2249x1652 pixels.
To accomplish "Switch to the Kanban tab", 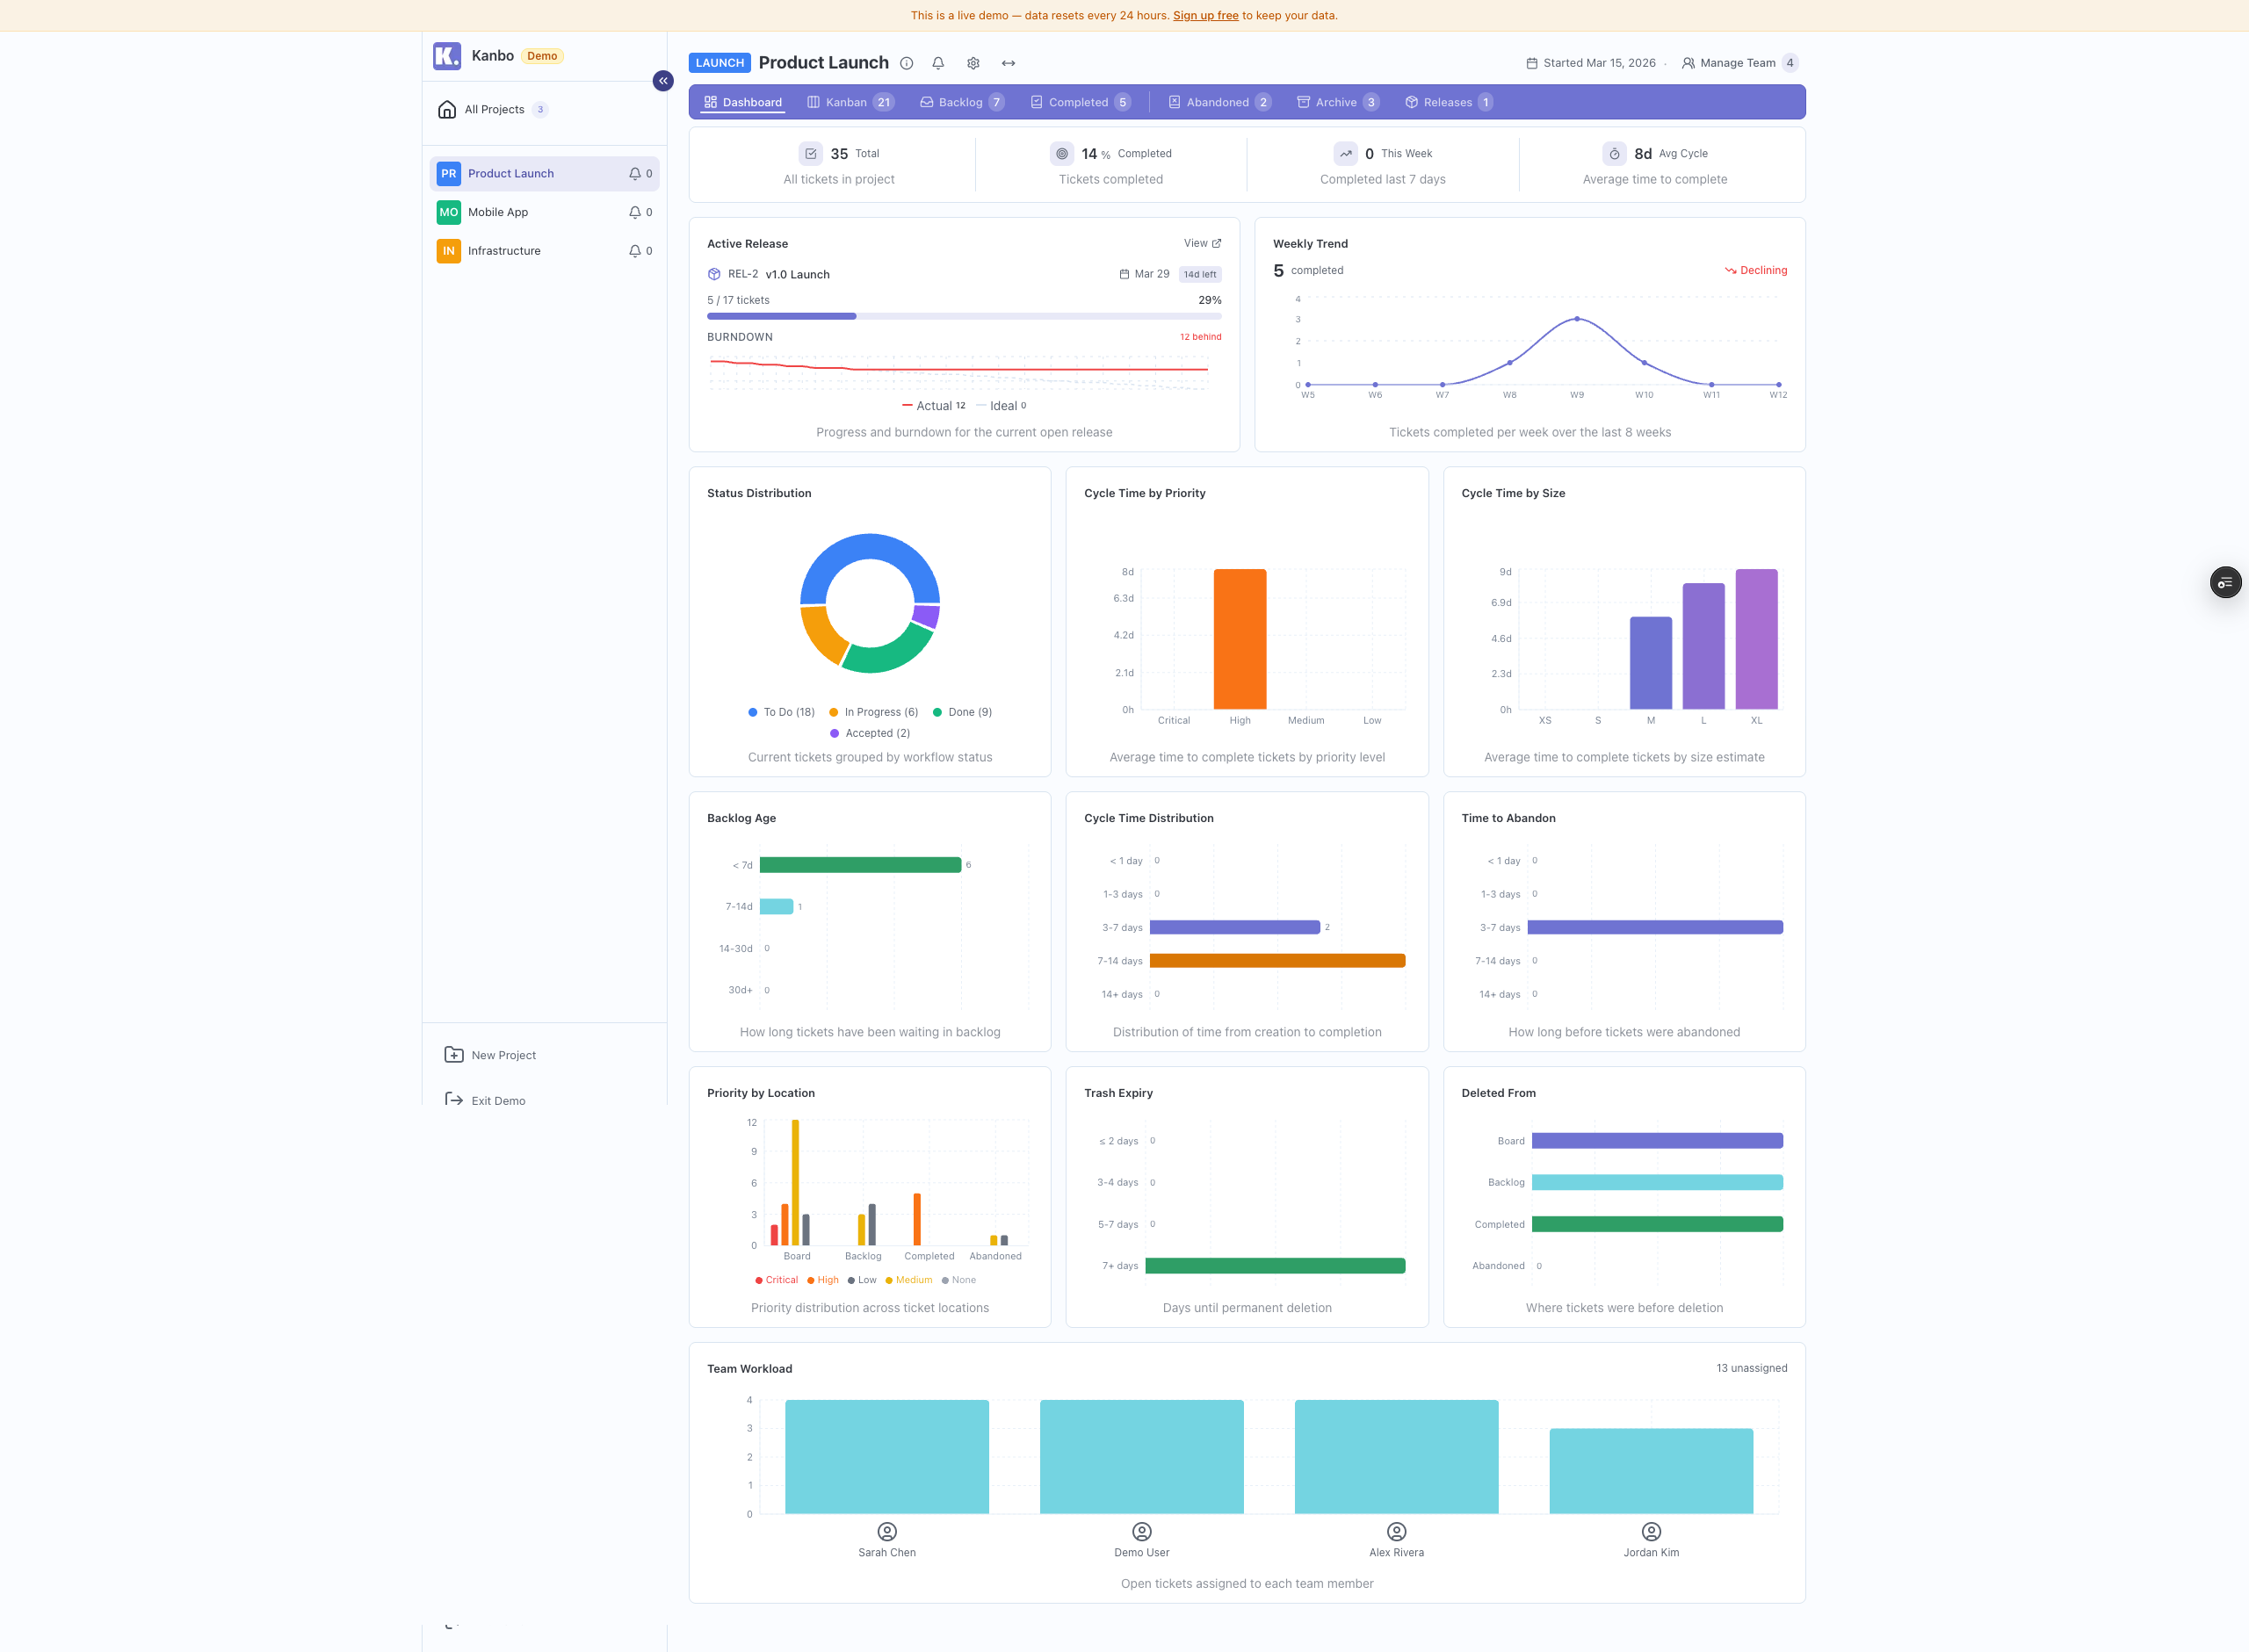I will point(846,102).
